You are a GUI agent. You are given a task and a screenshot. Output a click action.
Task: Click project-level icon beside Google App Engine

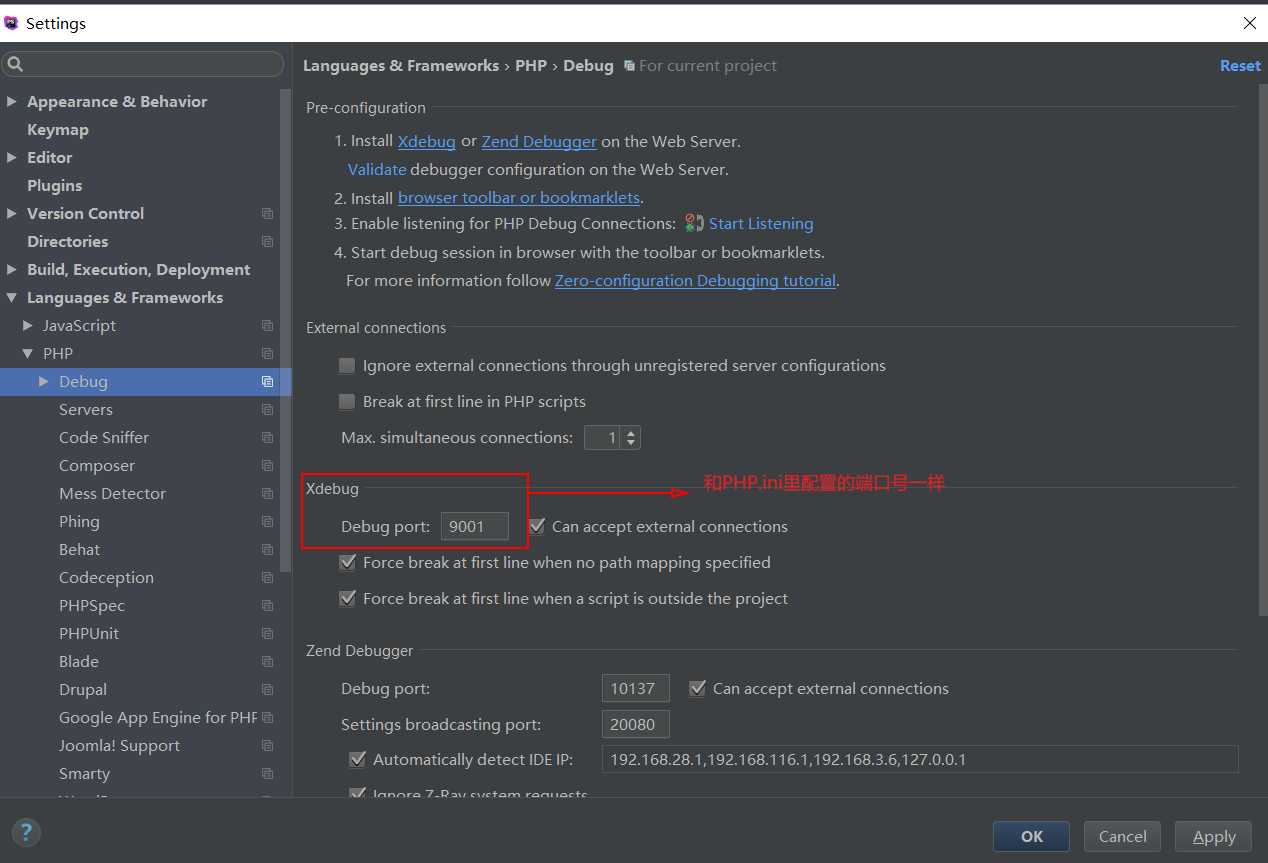[x=267, y=717]
